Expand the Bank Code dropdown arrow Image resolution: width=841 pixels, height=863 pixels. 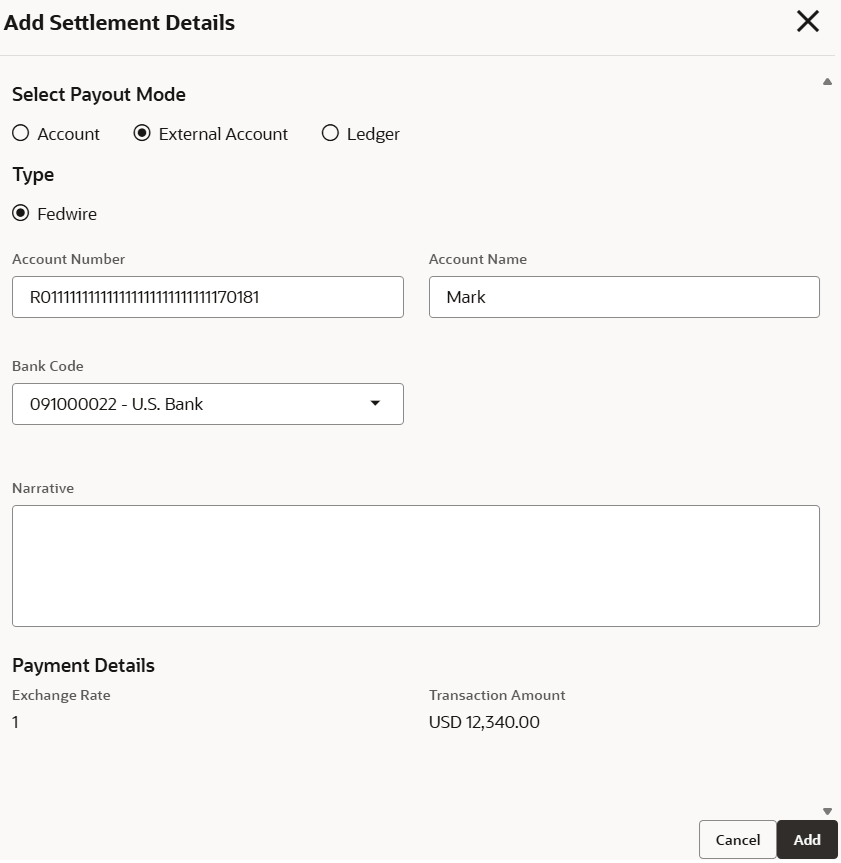[375, 404]
